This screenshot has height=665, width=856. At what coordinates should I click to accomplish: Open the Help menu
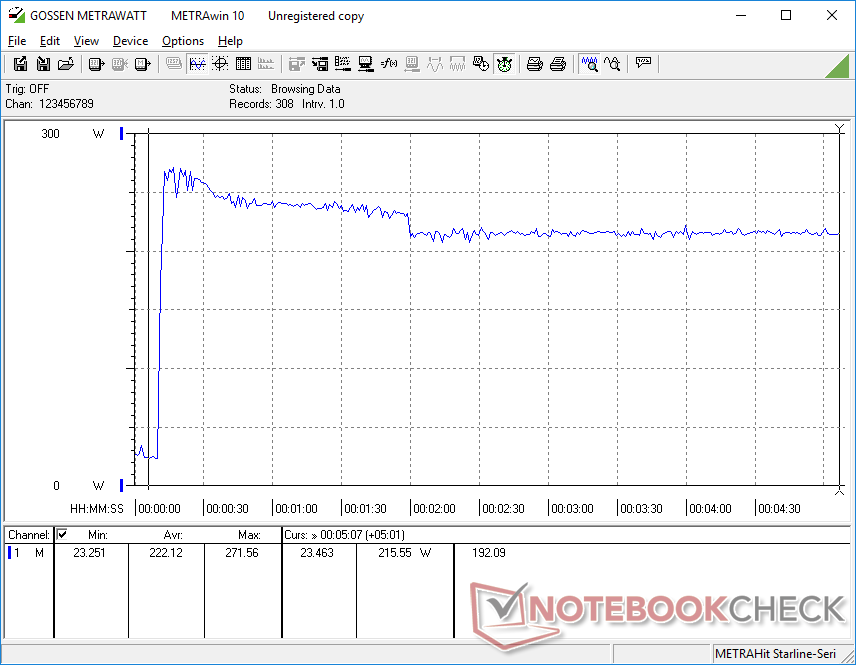(230, 41)
